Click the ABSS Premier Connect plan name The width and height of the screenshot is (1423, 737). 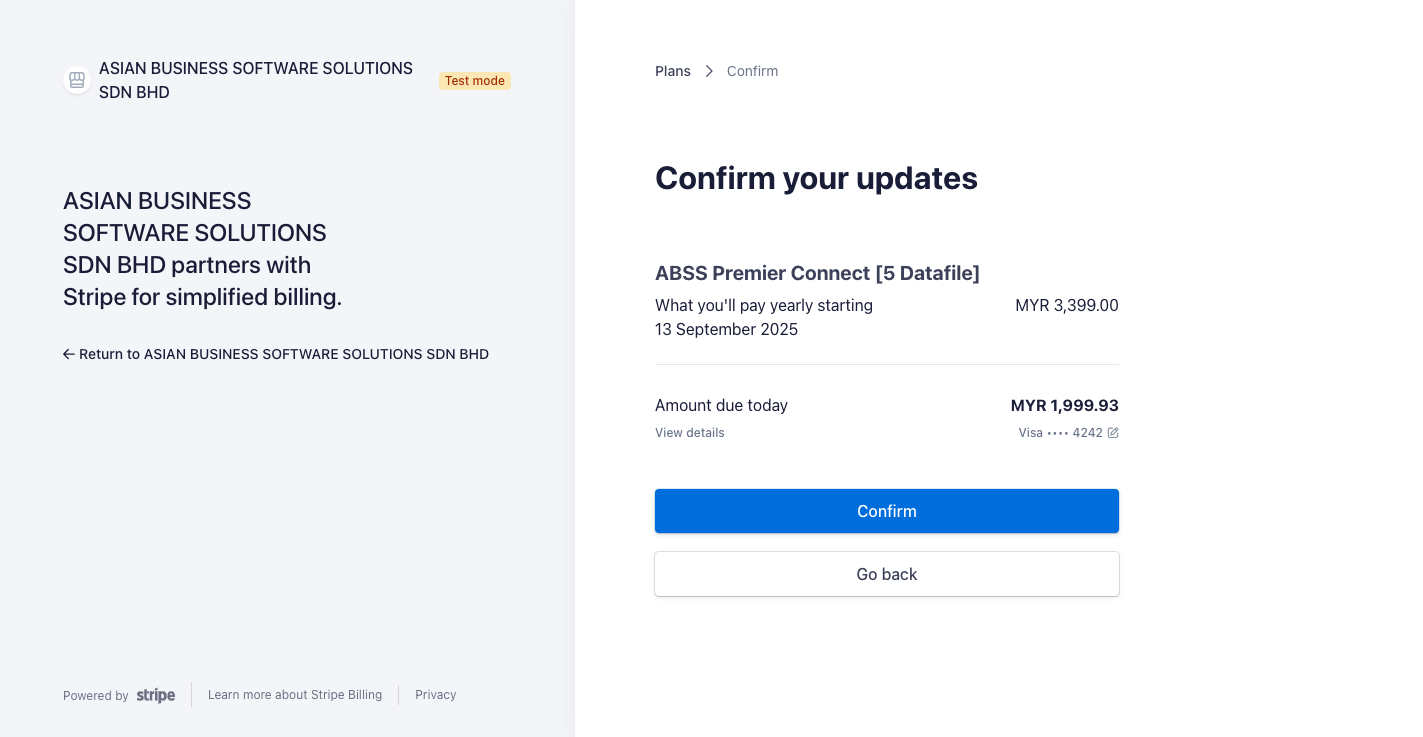[817, 273]
